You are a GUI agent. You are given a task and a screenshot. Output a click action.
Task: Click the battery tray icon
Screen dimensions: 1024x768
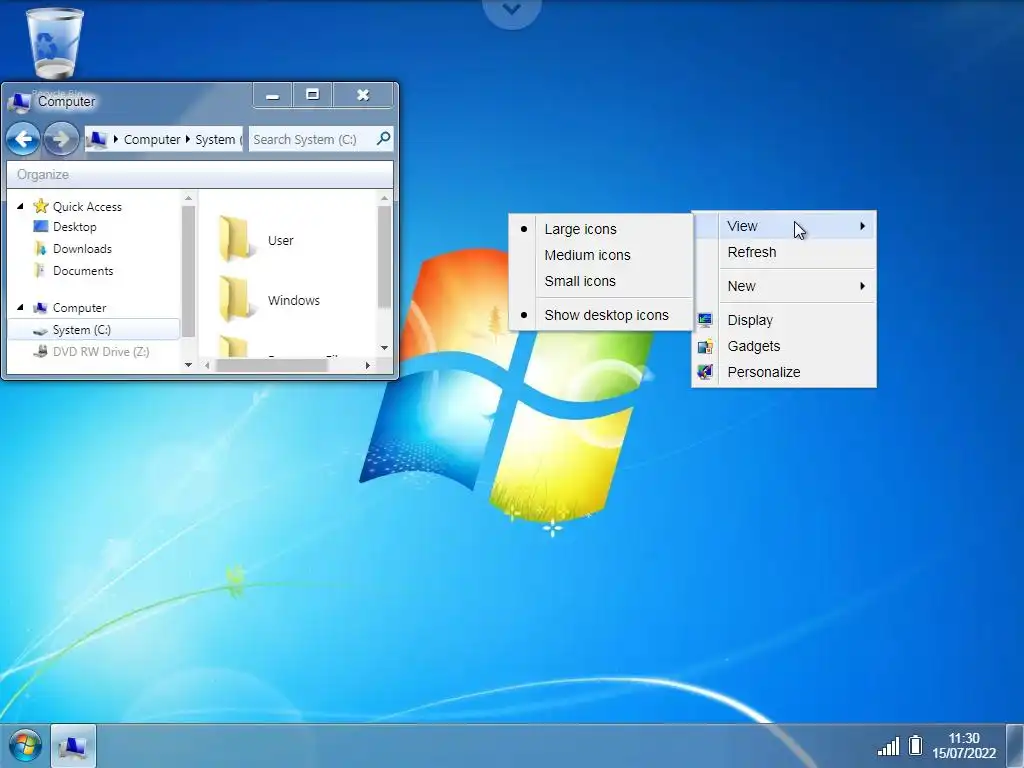(x=916, y=745)
